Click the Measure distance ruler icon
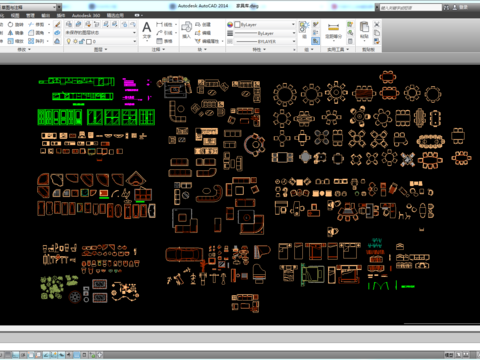Viewport: 480px width, 360px height. pos(333,27)
